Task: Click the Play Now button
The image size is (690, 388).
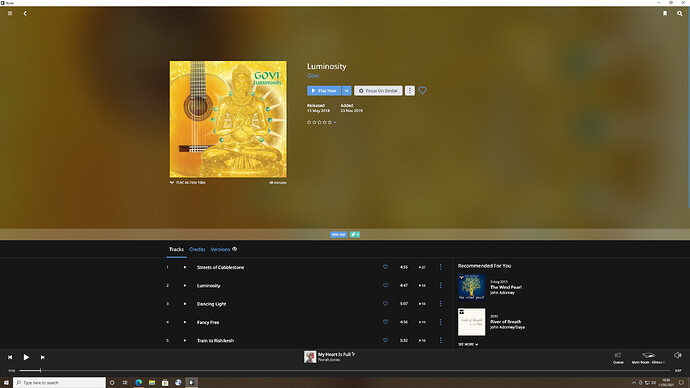Action: click(x=324, y=91)
